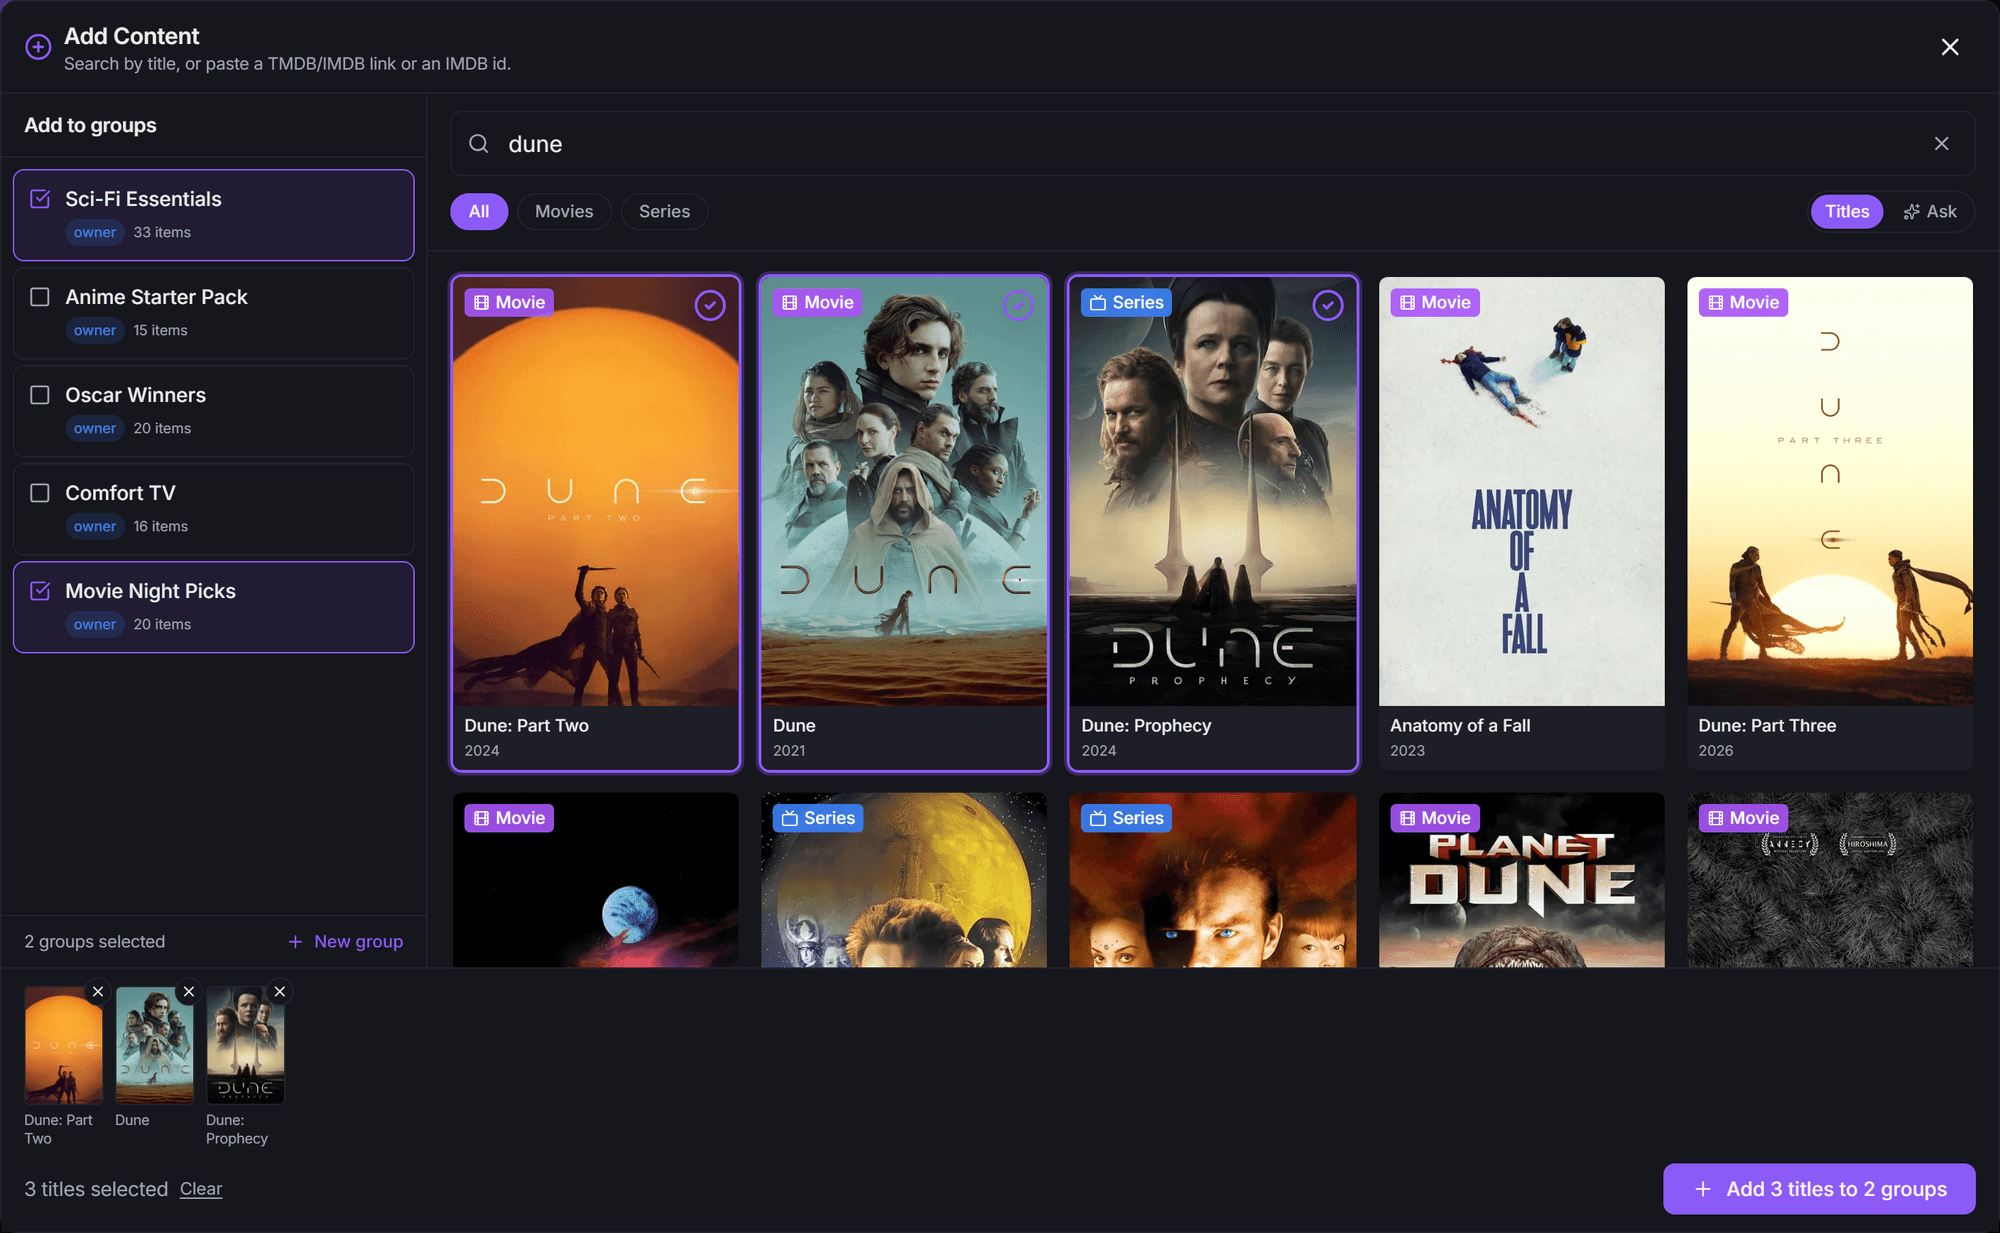2000x1233 pixels.
Task: Uncheck the Sci-Fi Essentials group
Action: click(x=40, y=199)
